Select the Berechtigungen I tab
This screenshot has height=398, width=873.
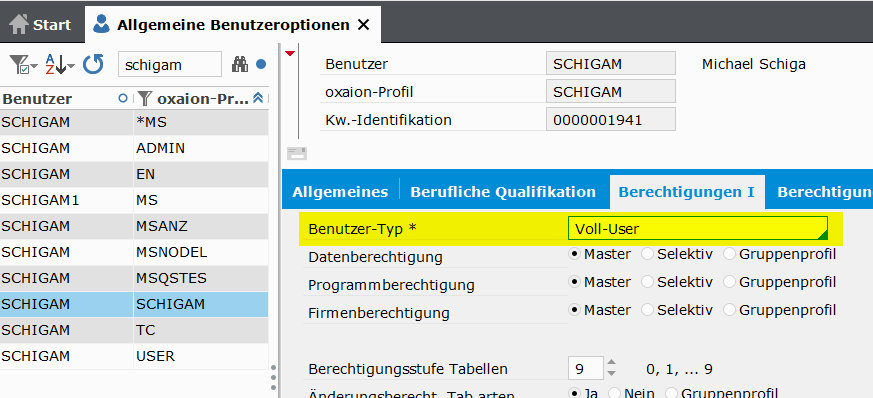687,192
